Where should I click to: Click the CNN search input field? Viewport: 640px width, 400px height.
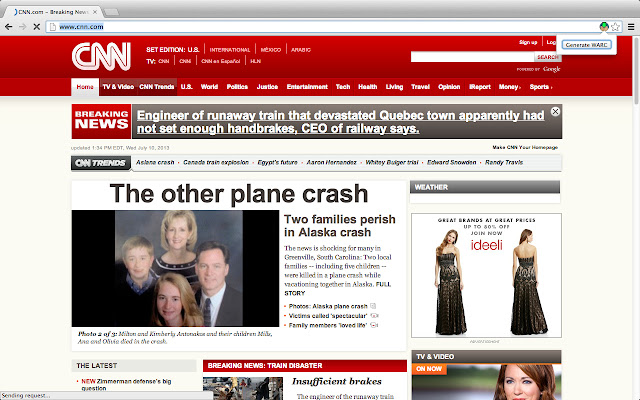pos(472,57)
